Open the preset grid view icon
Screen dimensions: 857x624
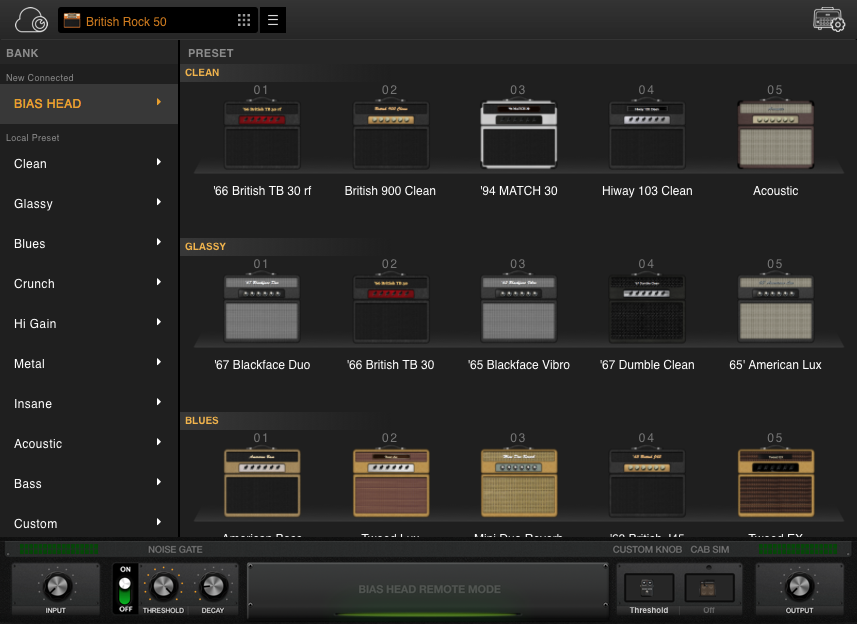243,19
